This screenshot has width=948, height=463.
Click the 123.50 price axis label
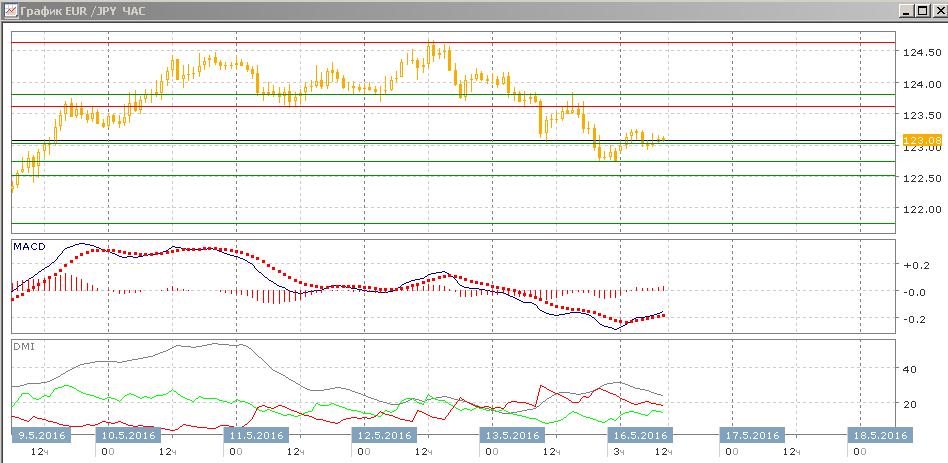pyautogui.click(x=921, y=115)
